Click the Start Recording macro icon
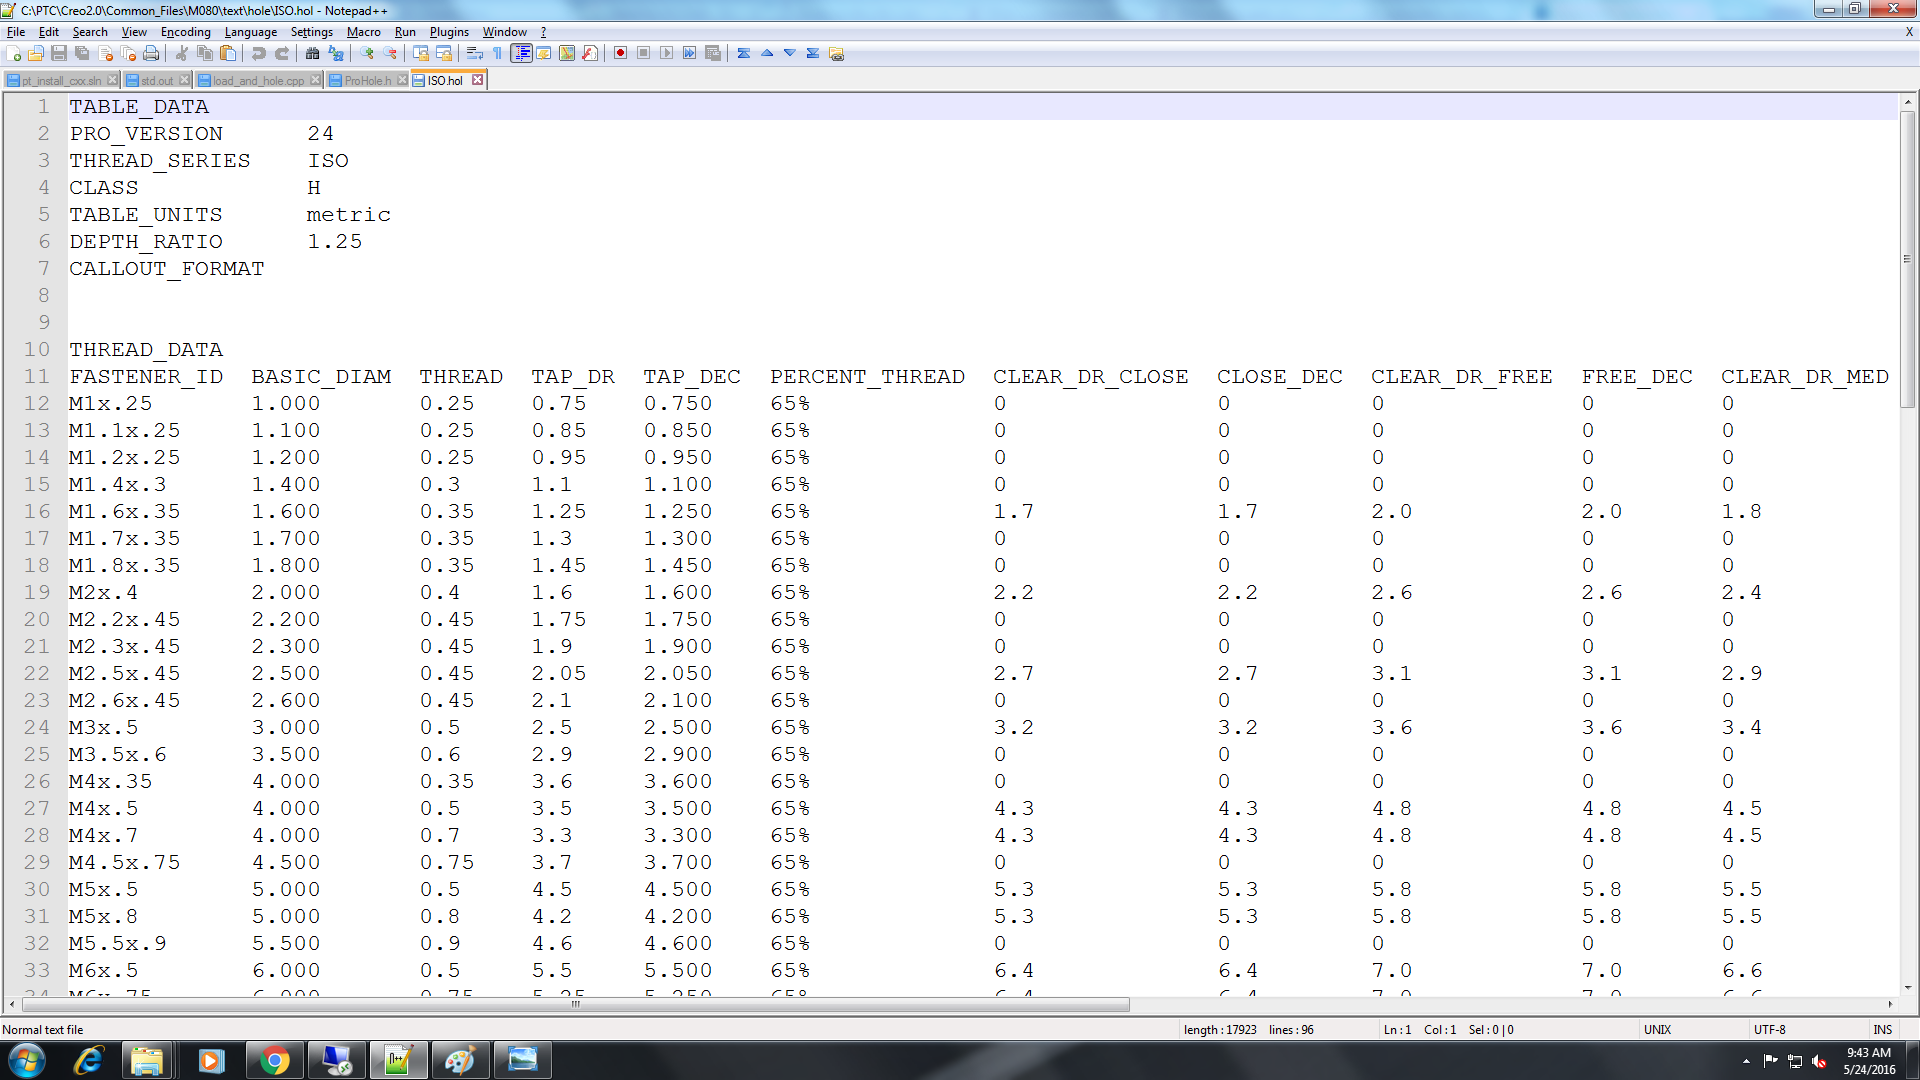This screenshot has height=1080, width=1920. 620,53
